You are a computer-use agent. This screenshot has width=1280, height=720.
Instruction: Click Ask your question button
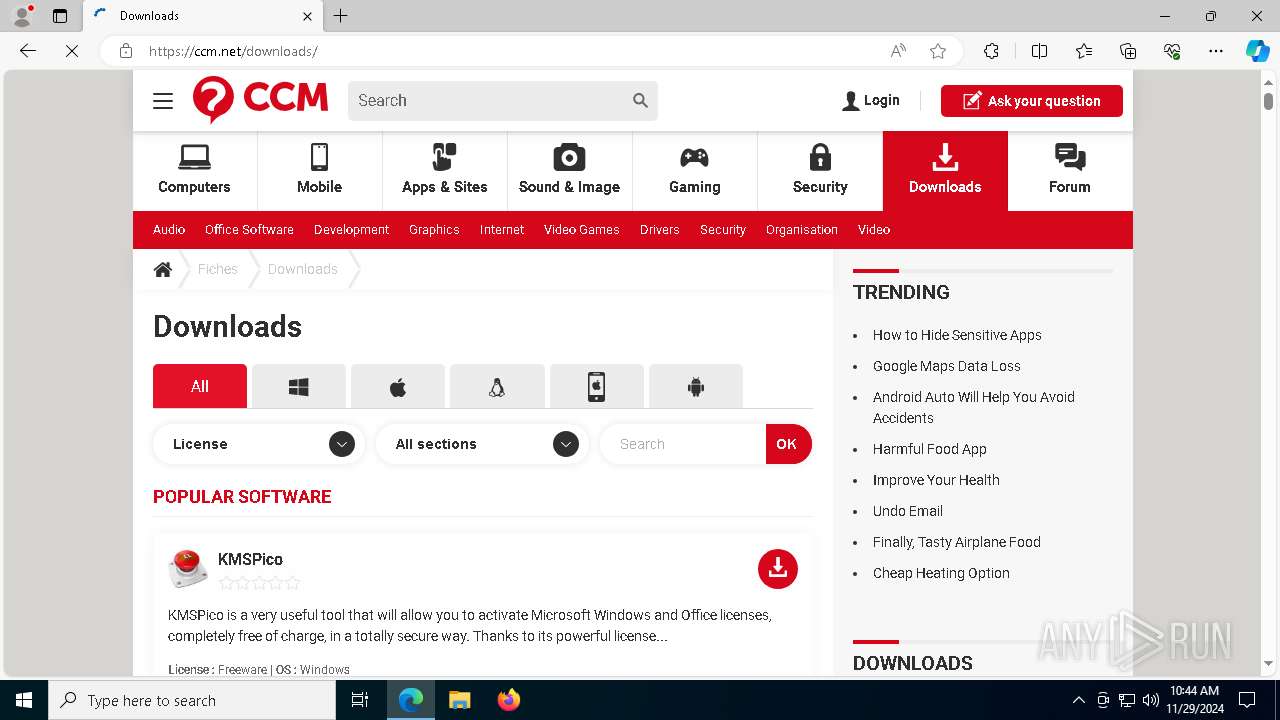click(1032, 101)
